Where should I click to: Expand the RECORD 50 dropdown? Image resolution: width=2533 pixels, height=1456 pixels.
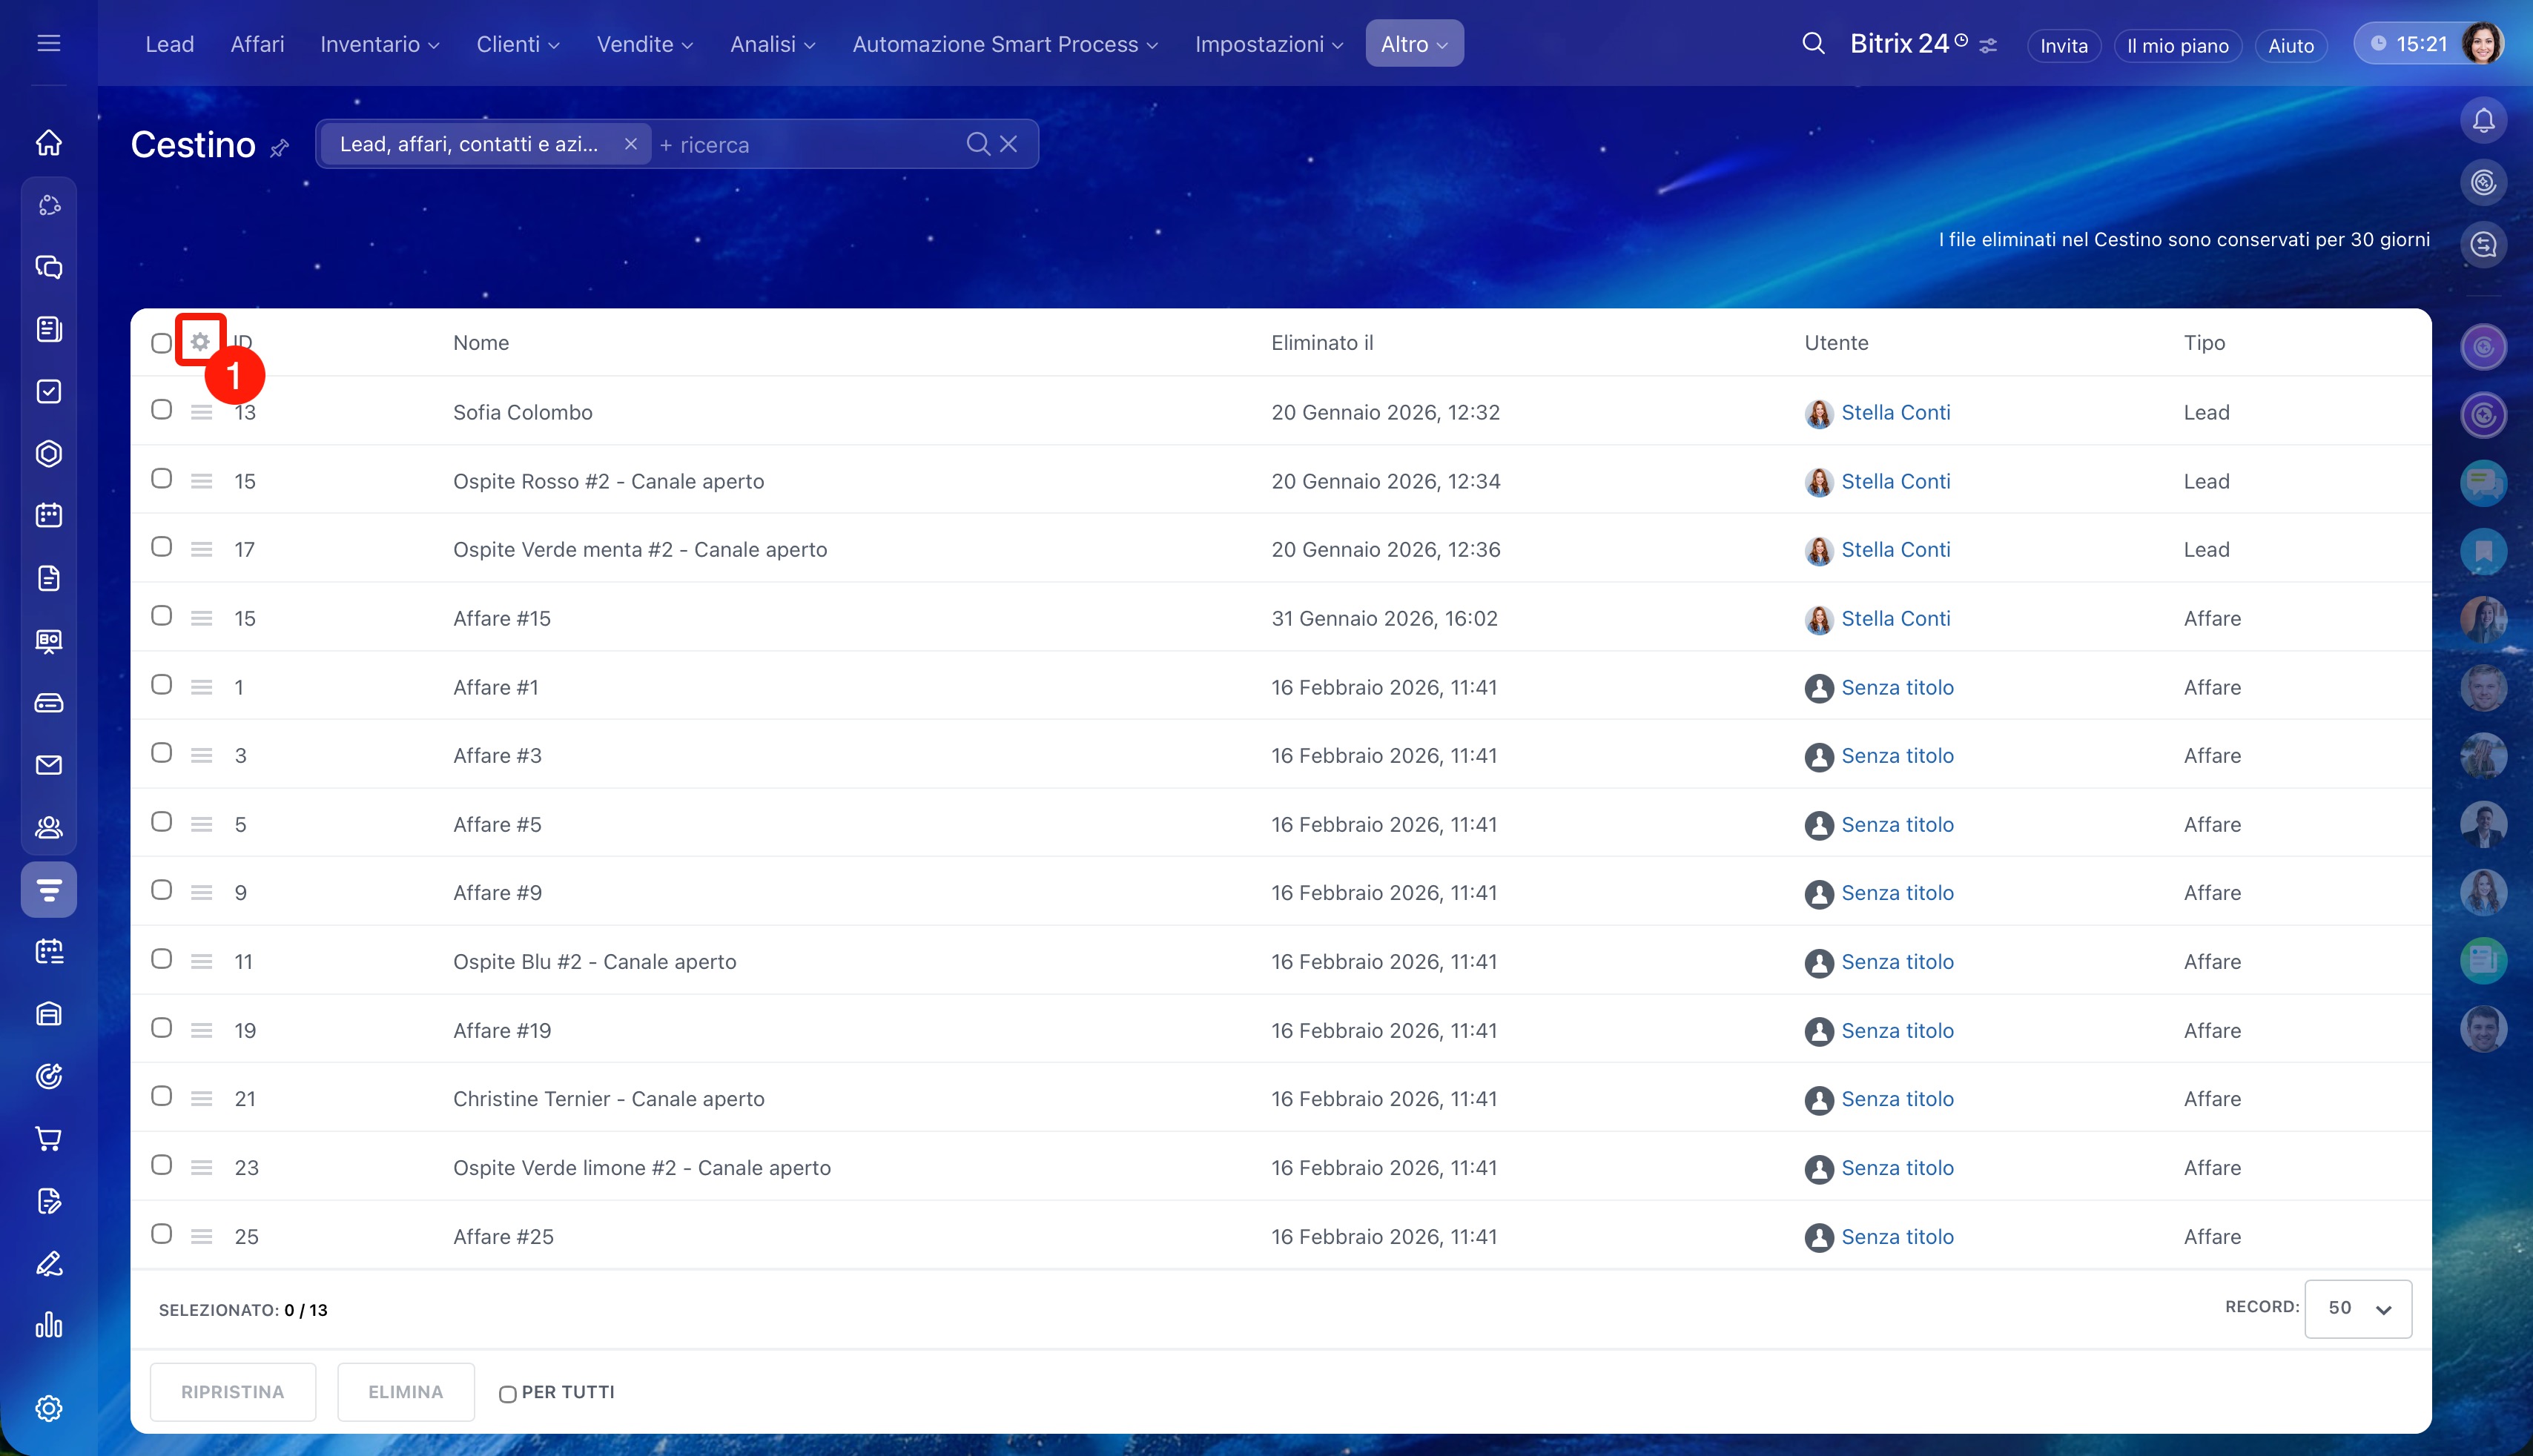(2357, 1308)
